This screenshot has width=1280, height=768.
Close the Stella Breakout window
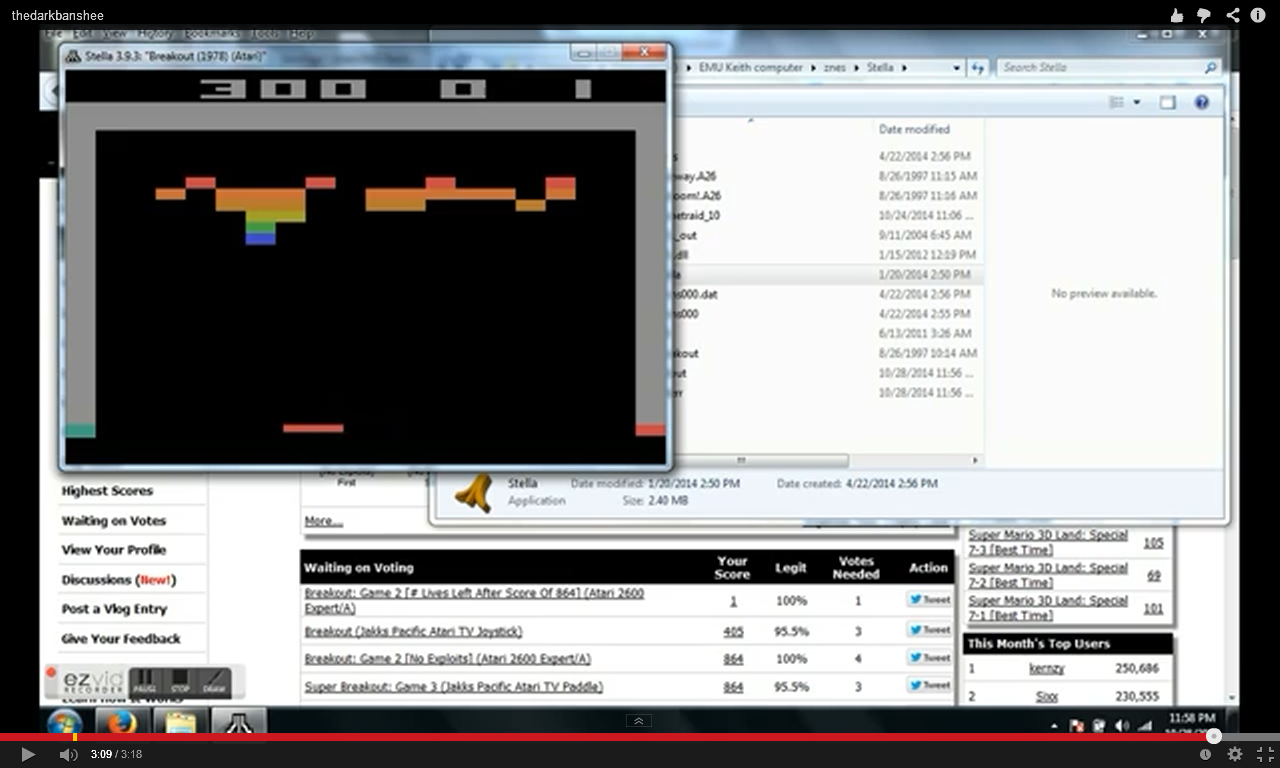coord(645,52)
